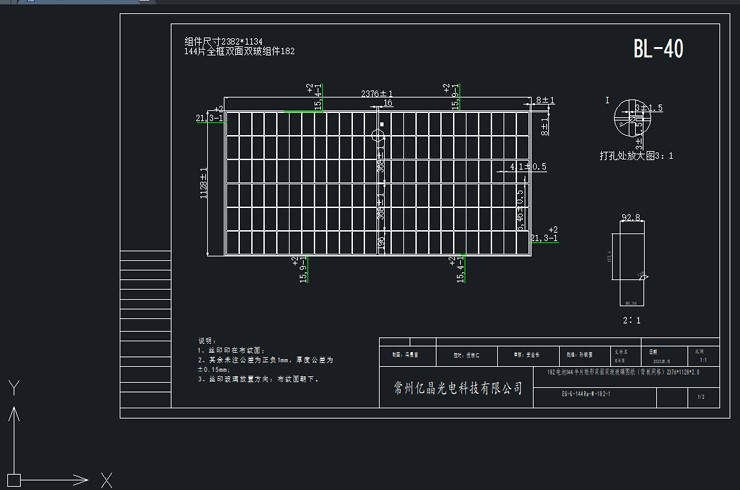Select the X axis label of UCS icon
The width and height of the screenshot is (740, 490).
[107, 479]
